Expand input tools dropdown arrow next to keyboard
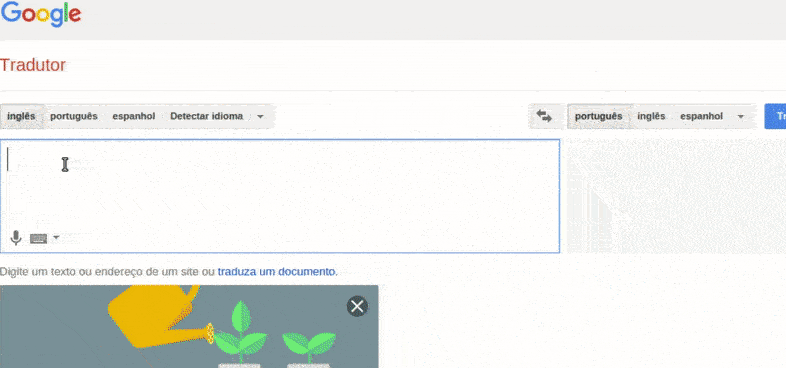786x368 pixels. 56,237
